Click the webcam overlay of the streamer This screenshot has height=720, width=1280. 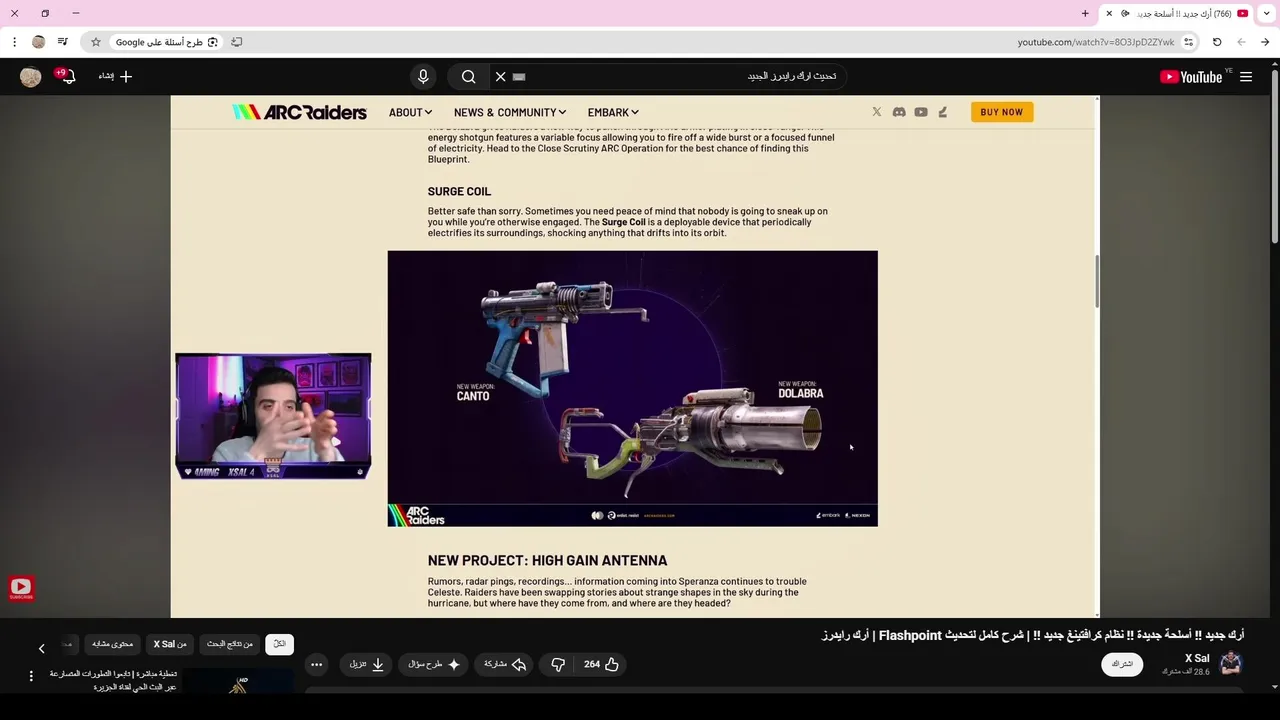273,416
